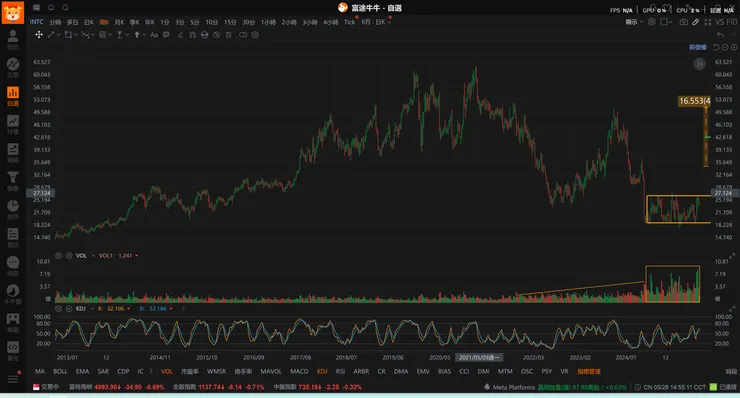Open the 顯示 display dropdown
This screenshot has height=398, width=740.
pos(634,22)
